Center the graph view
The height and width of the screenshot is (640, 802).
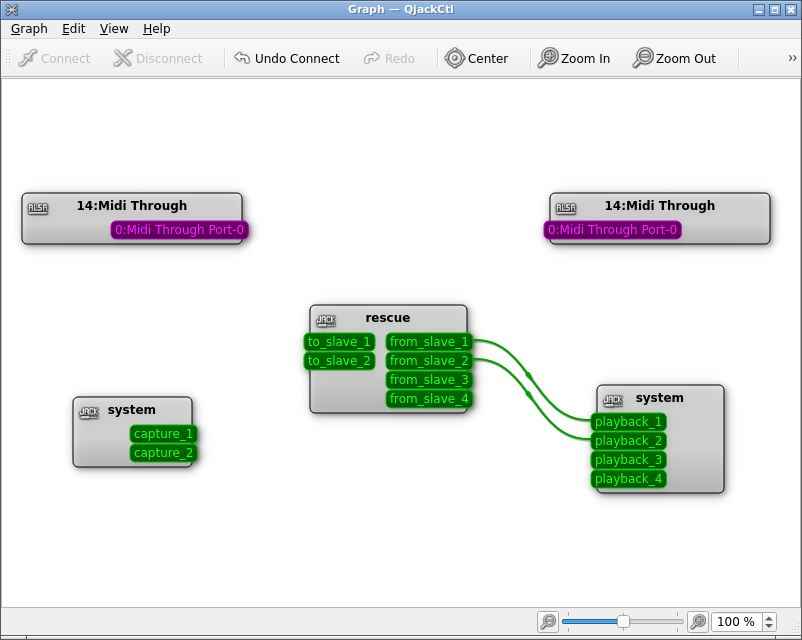click(x=476, y=58)
